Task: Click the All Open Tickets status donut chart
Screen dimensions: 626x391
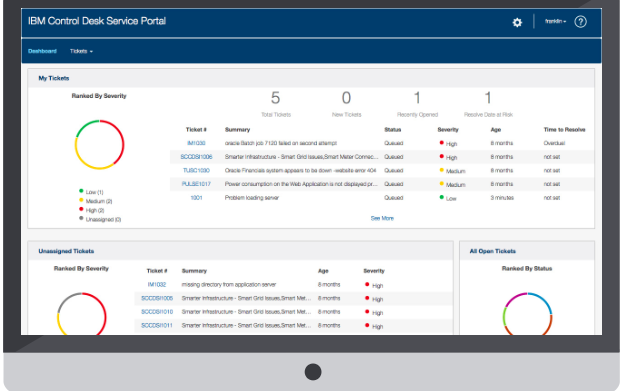Action: click(527, 314)
